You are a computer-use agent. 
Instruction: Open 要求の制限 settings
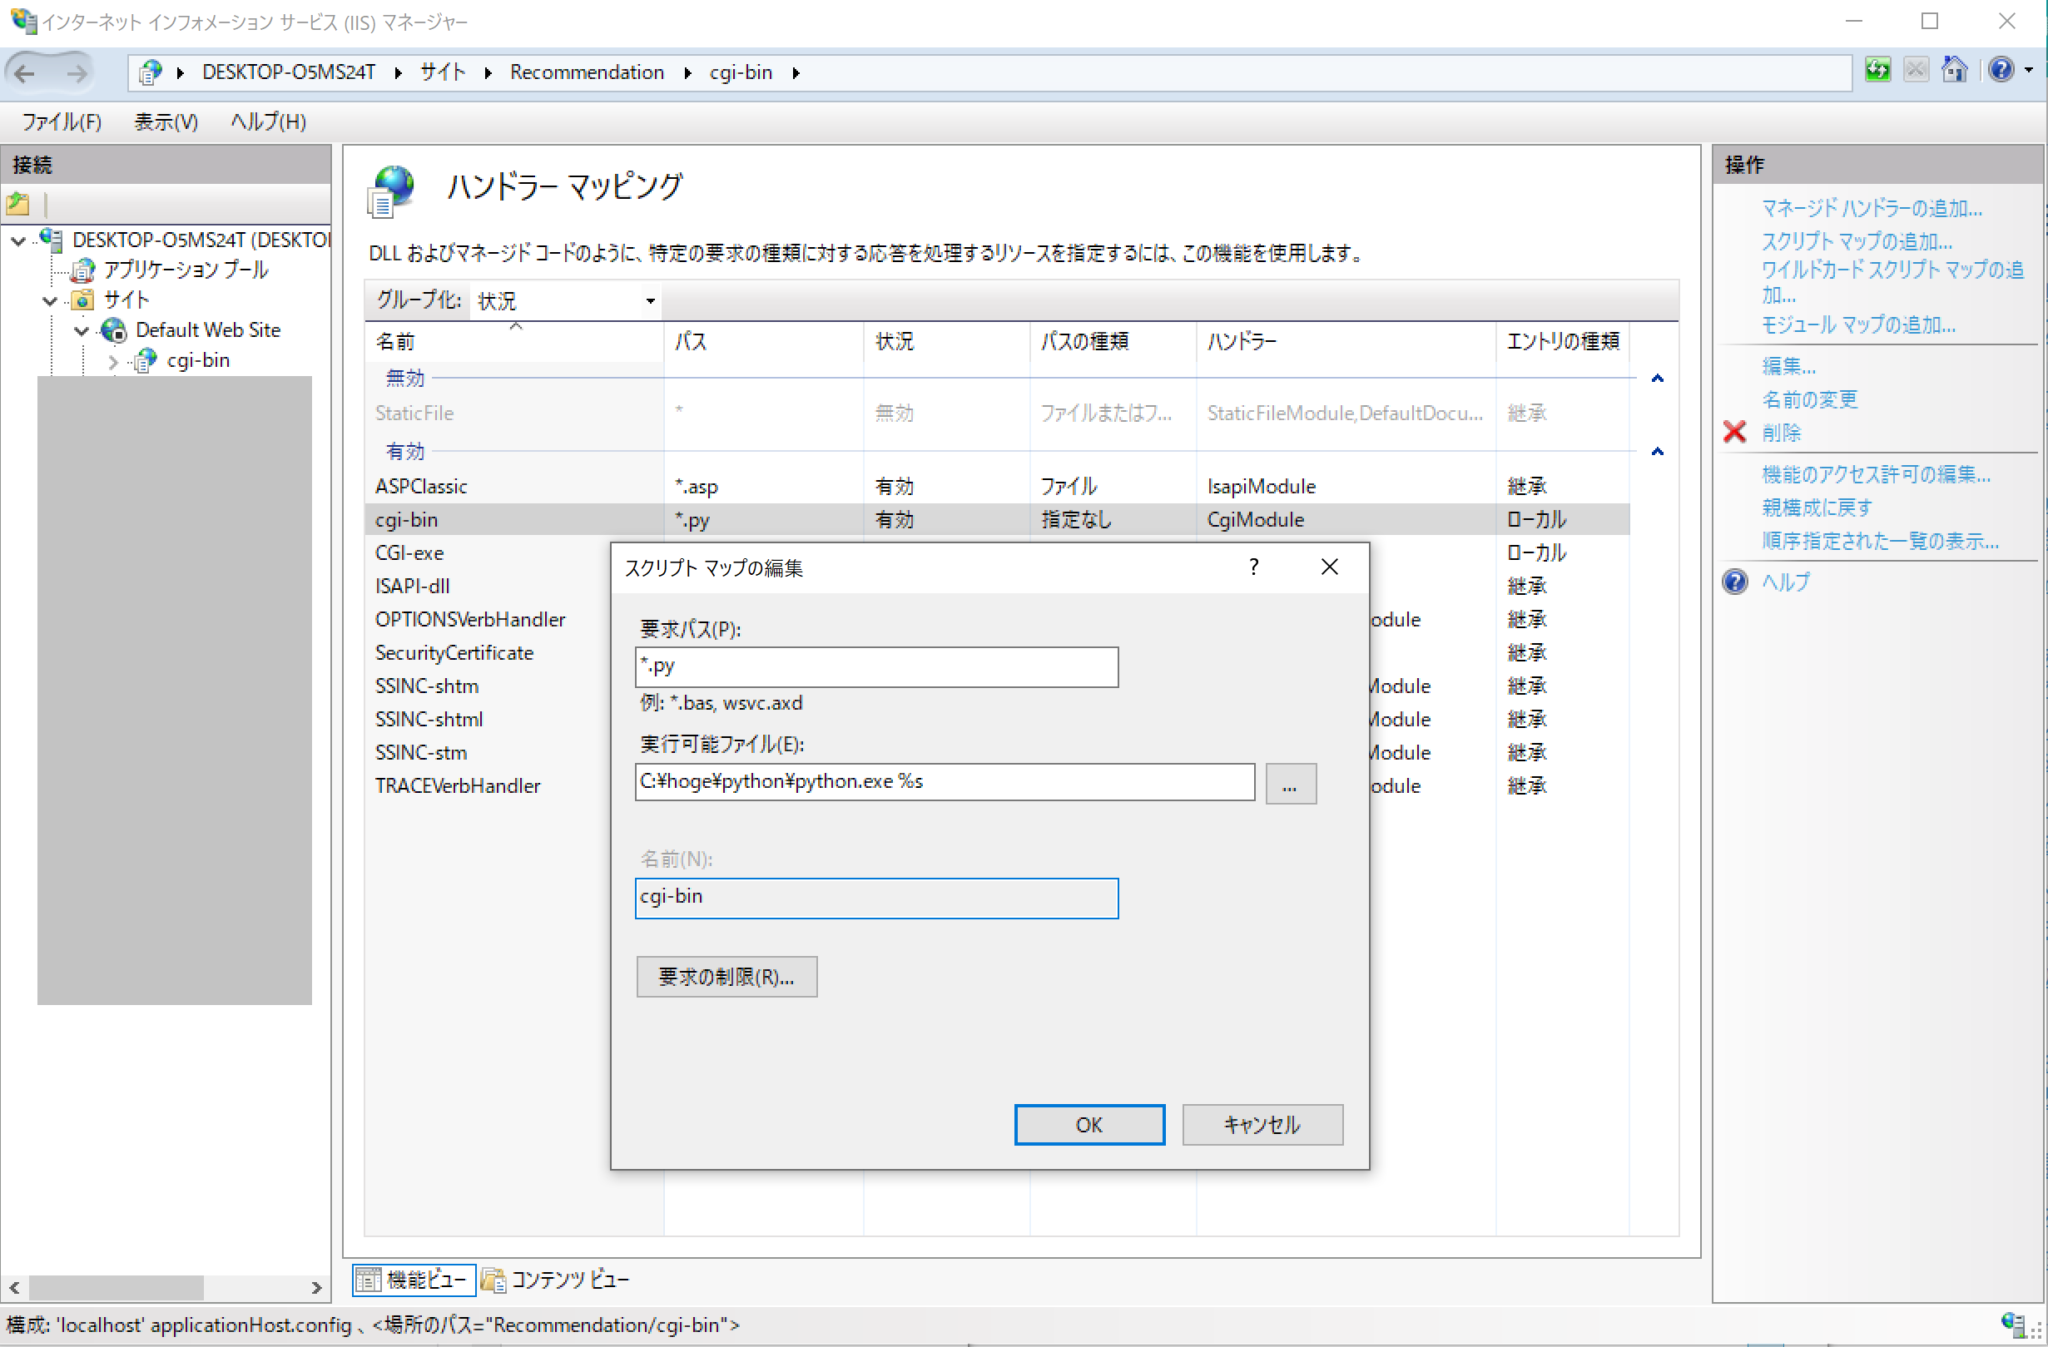pos(727,976)
